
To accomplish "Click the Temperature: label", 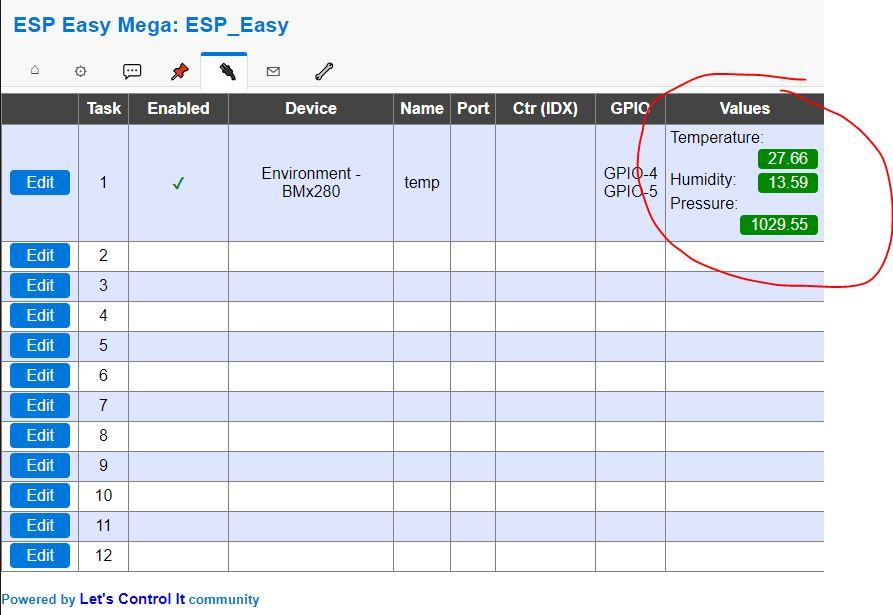I will click(717, 137).
